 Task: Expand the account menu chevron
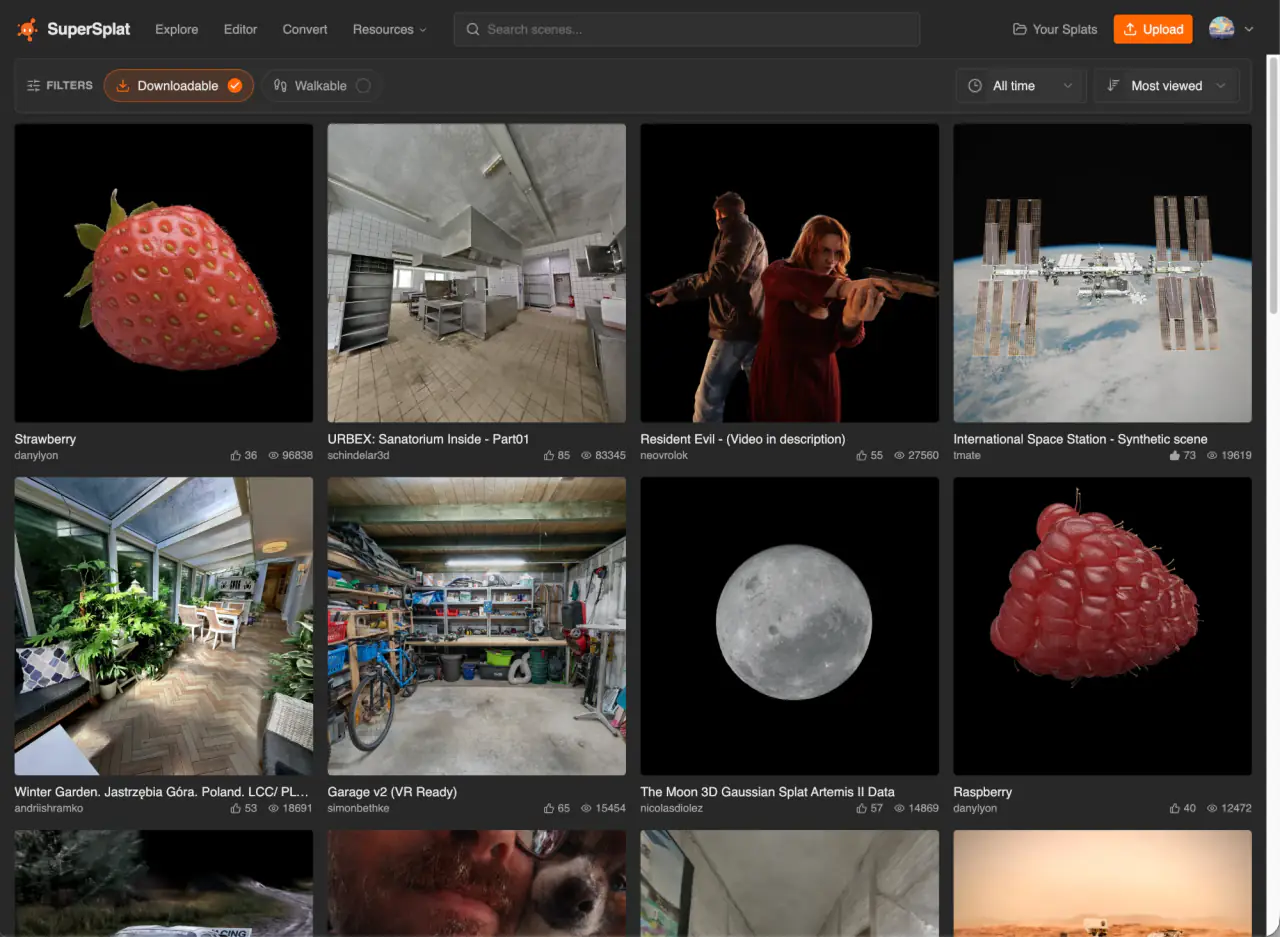[x=1249, y=30]
